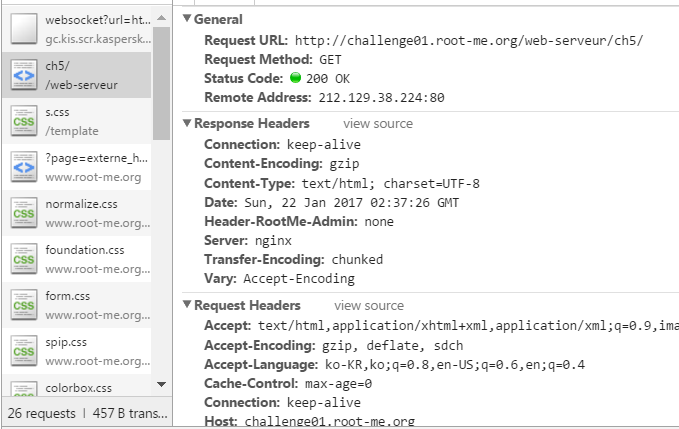Click the ch5/ document icon
679x429 pixels.
click(24, 75)
